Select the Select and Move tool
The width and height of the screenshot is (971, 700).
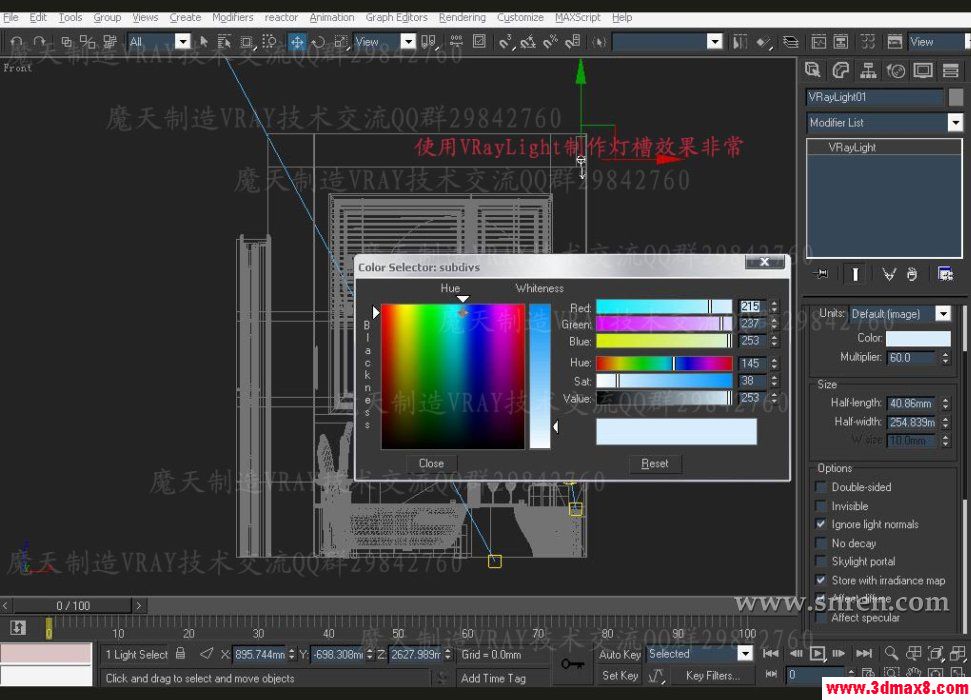(298, 42)
